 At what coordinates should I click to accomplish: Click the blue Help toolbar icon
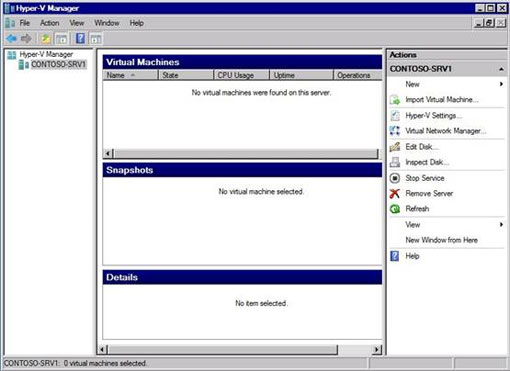coord(80,38)
